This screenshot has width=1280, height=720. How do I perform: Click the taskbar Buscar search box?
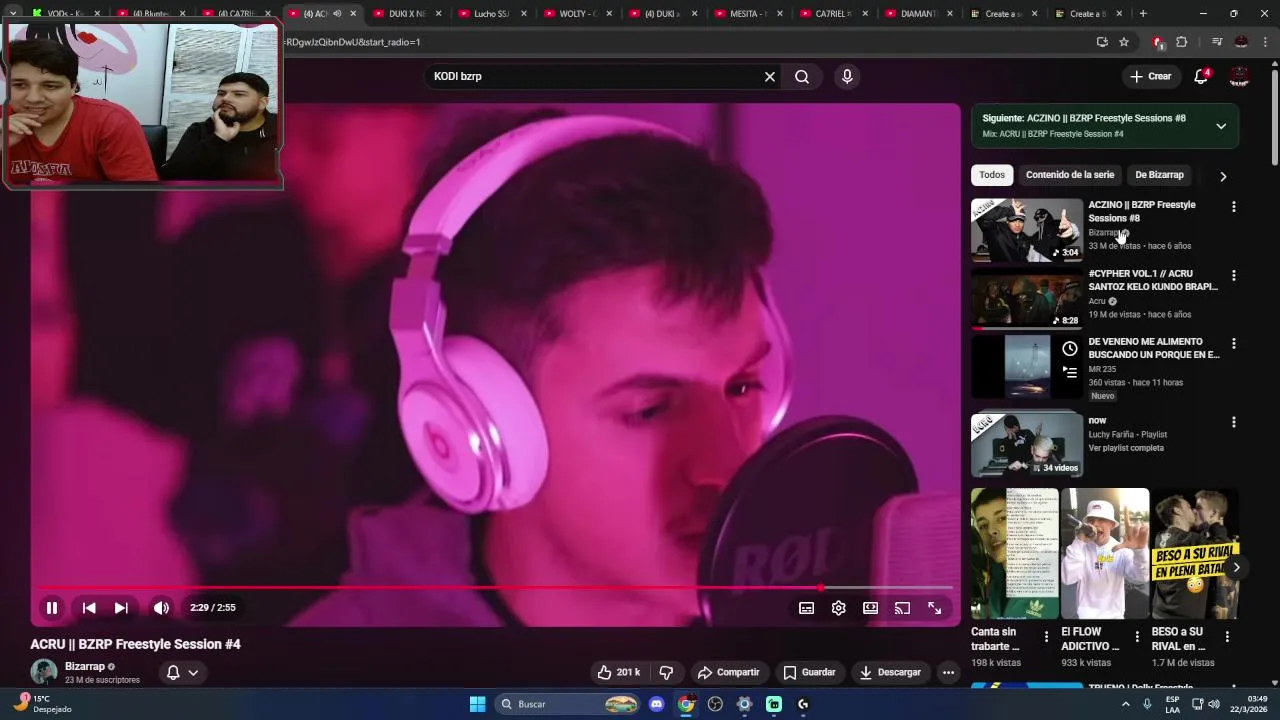pyautogui.click(x=567, y=704)
